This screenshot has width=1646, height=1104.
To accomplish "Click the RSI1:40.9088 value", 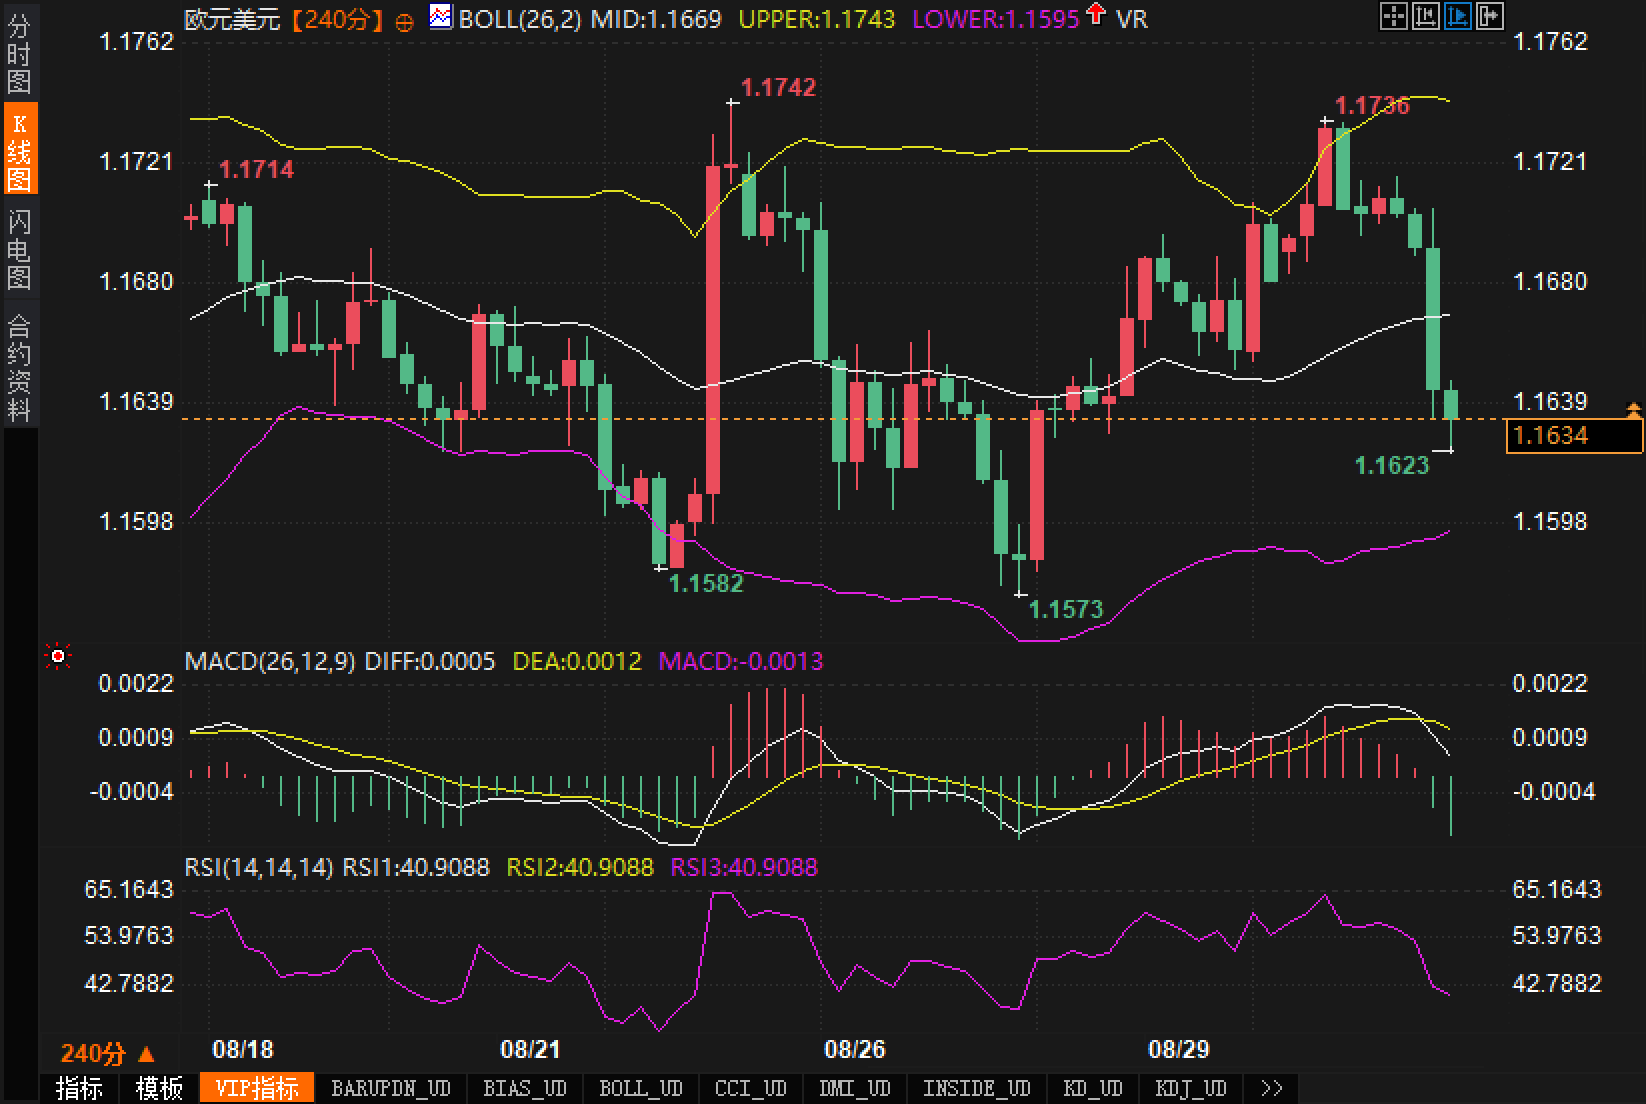I will coord(416,867).
